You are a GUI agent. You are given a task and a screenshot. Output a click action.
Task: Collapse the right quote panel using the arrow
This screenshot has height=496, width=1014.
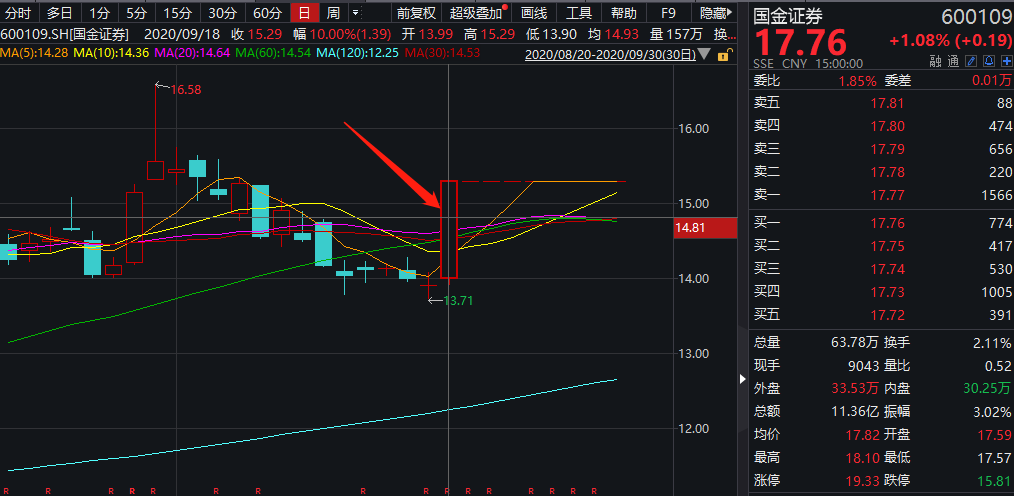tap(741, 379)
